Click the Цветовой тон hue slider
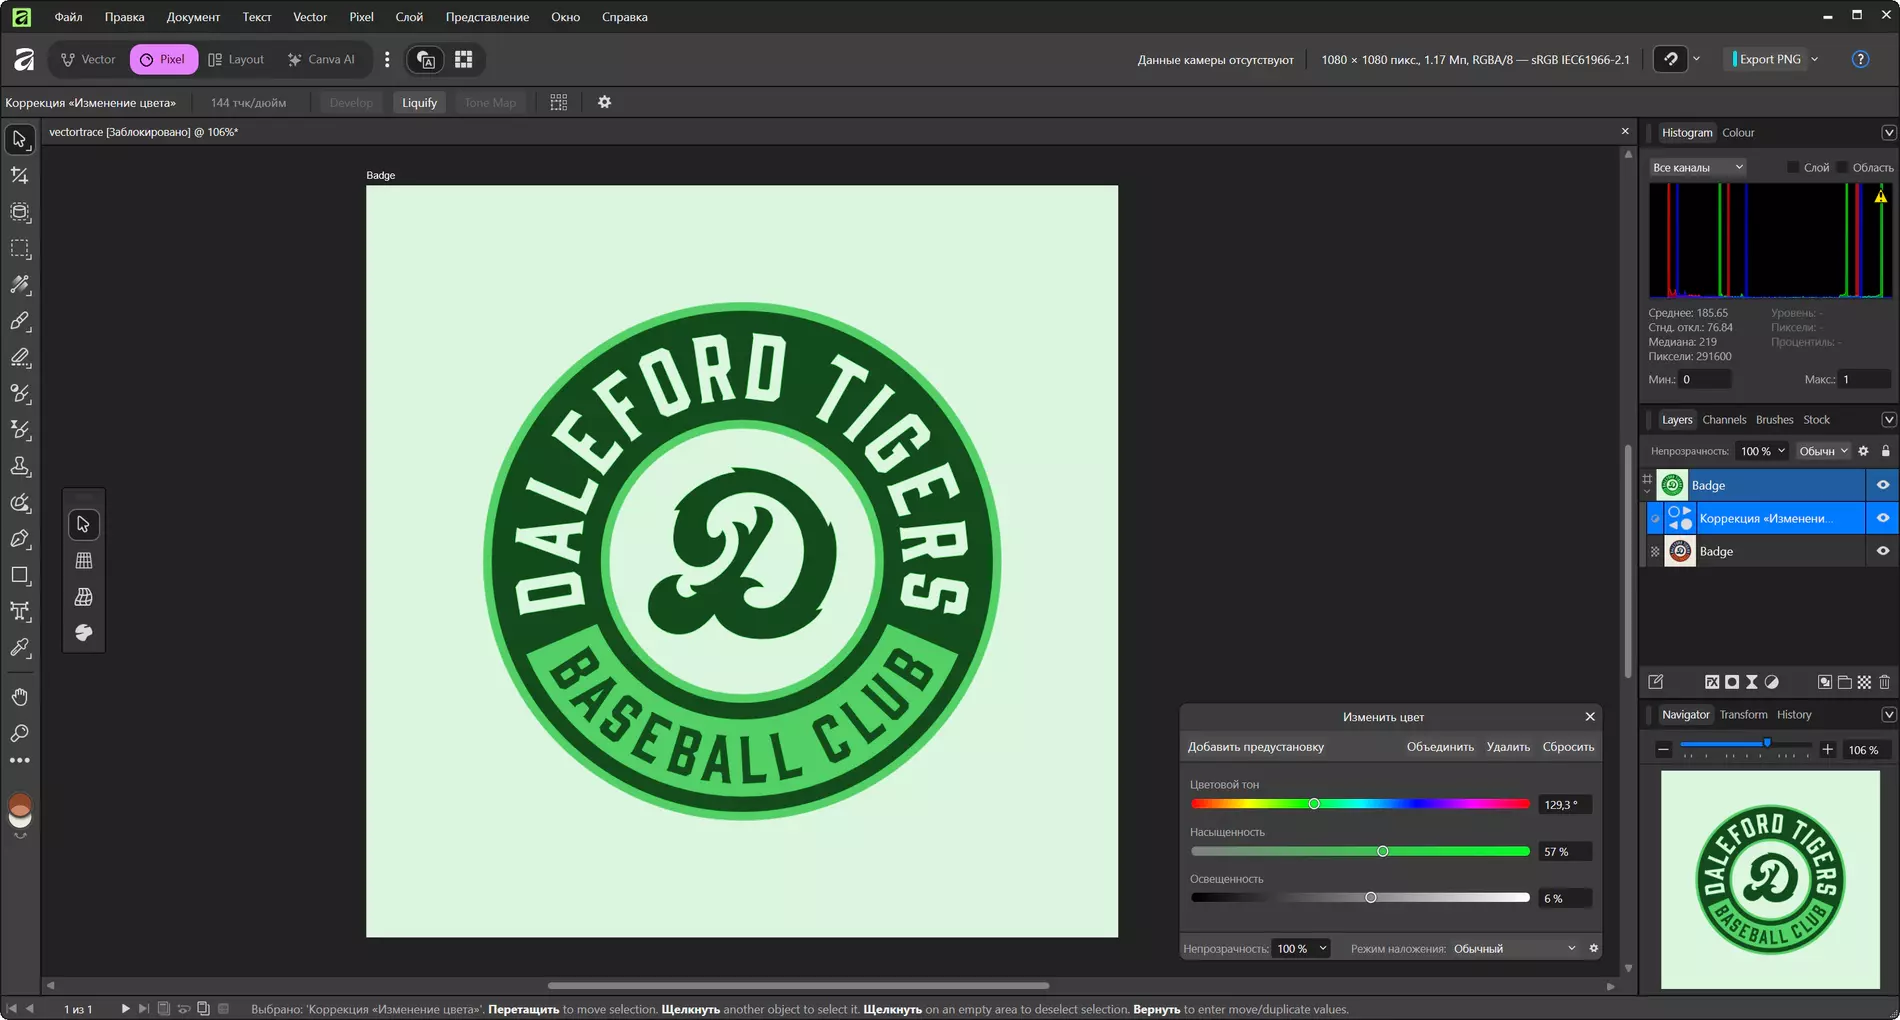This screenshot has width=1900, height=1020. point(1360,804)
